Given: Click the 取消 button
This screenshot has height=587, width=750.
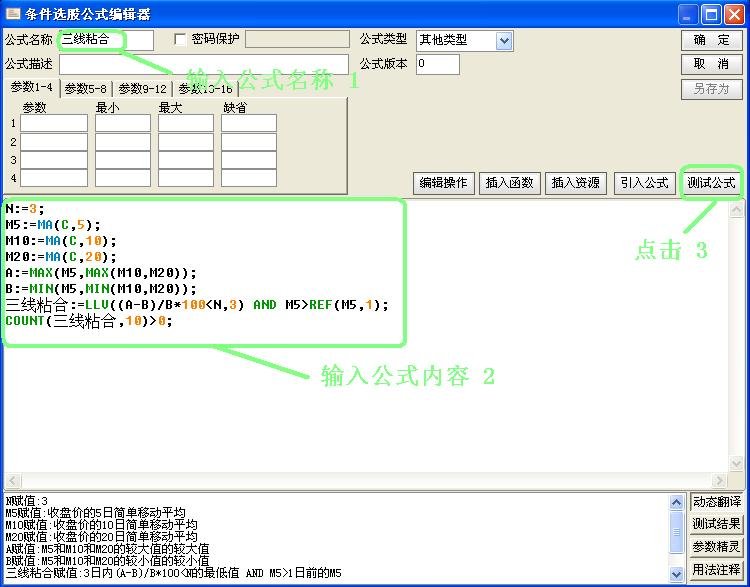Looking at the screenshot, I should pyautogui.click(x=711, y=64).
